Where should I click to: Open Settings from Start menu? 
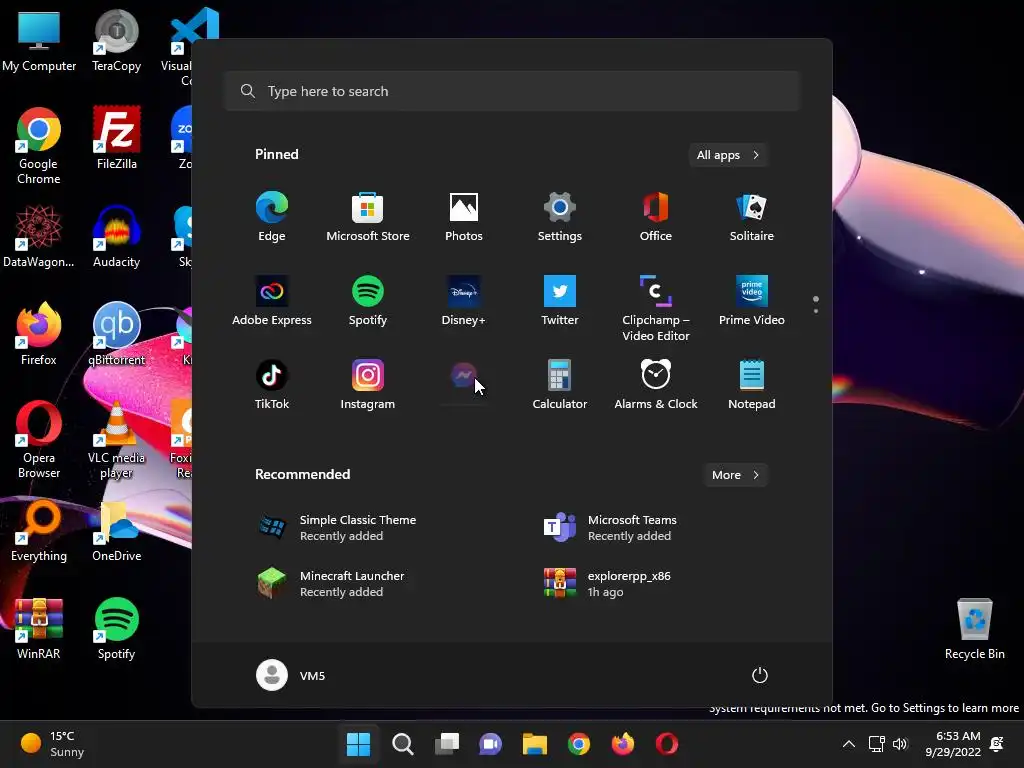pos(560,217)
